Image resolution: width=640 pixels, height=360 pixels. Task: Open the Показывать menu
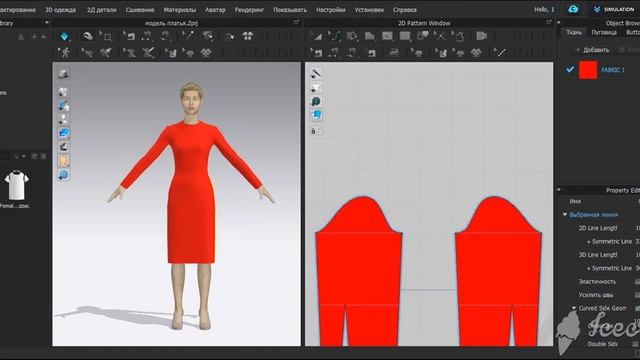click(x=290, y=9)
